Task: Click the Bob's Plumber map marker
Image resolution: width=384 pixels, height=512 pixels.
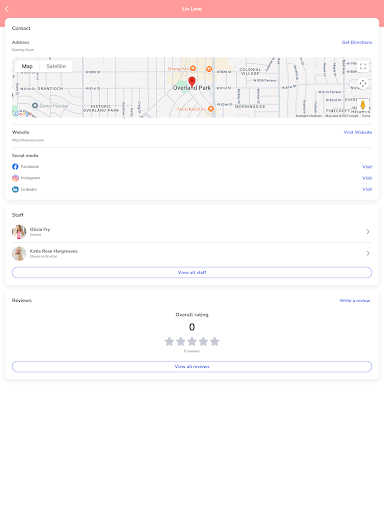Action: coord(35,106)
